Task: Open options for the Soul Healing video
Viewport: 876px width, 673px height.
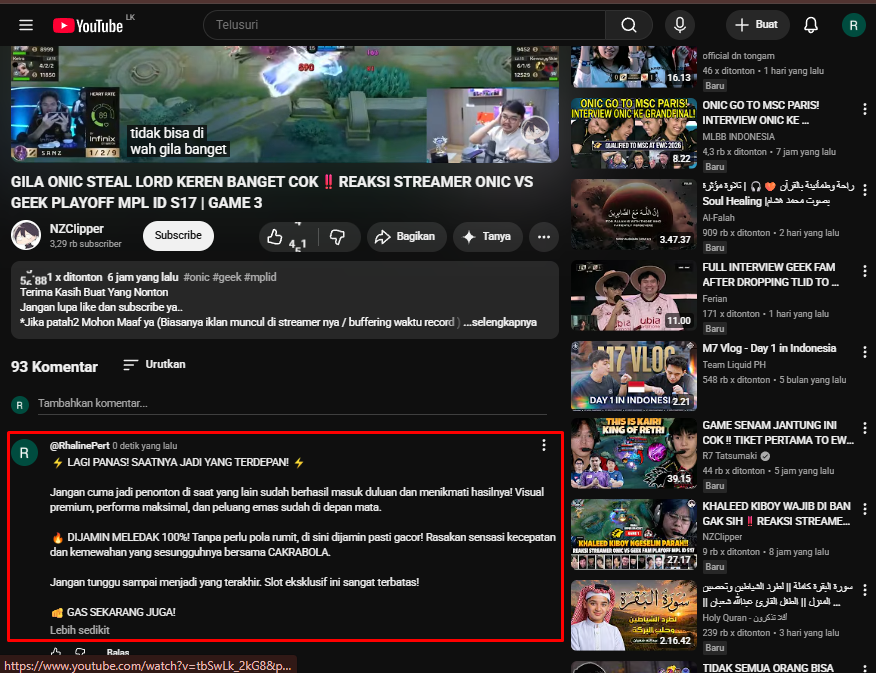Action: tap(865, 190)
